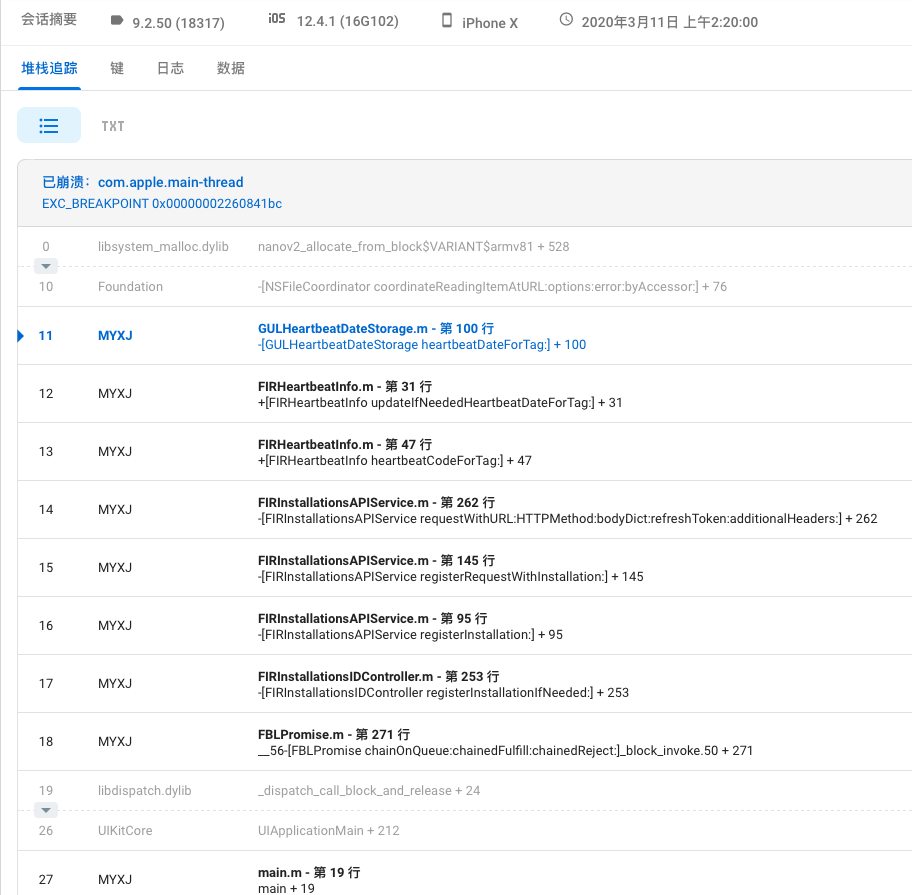Screen dimensions: 912x895
Task: Click the iOS version icon
Action: (277, 20)
